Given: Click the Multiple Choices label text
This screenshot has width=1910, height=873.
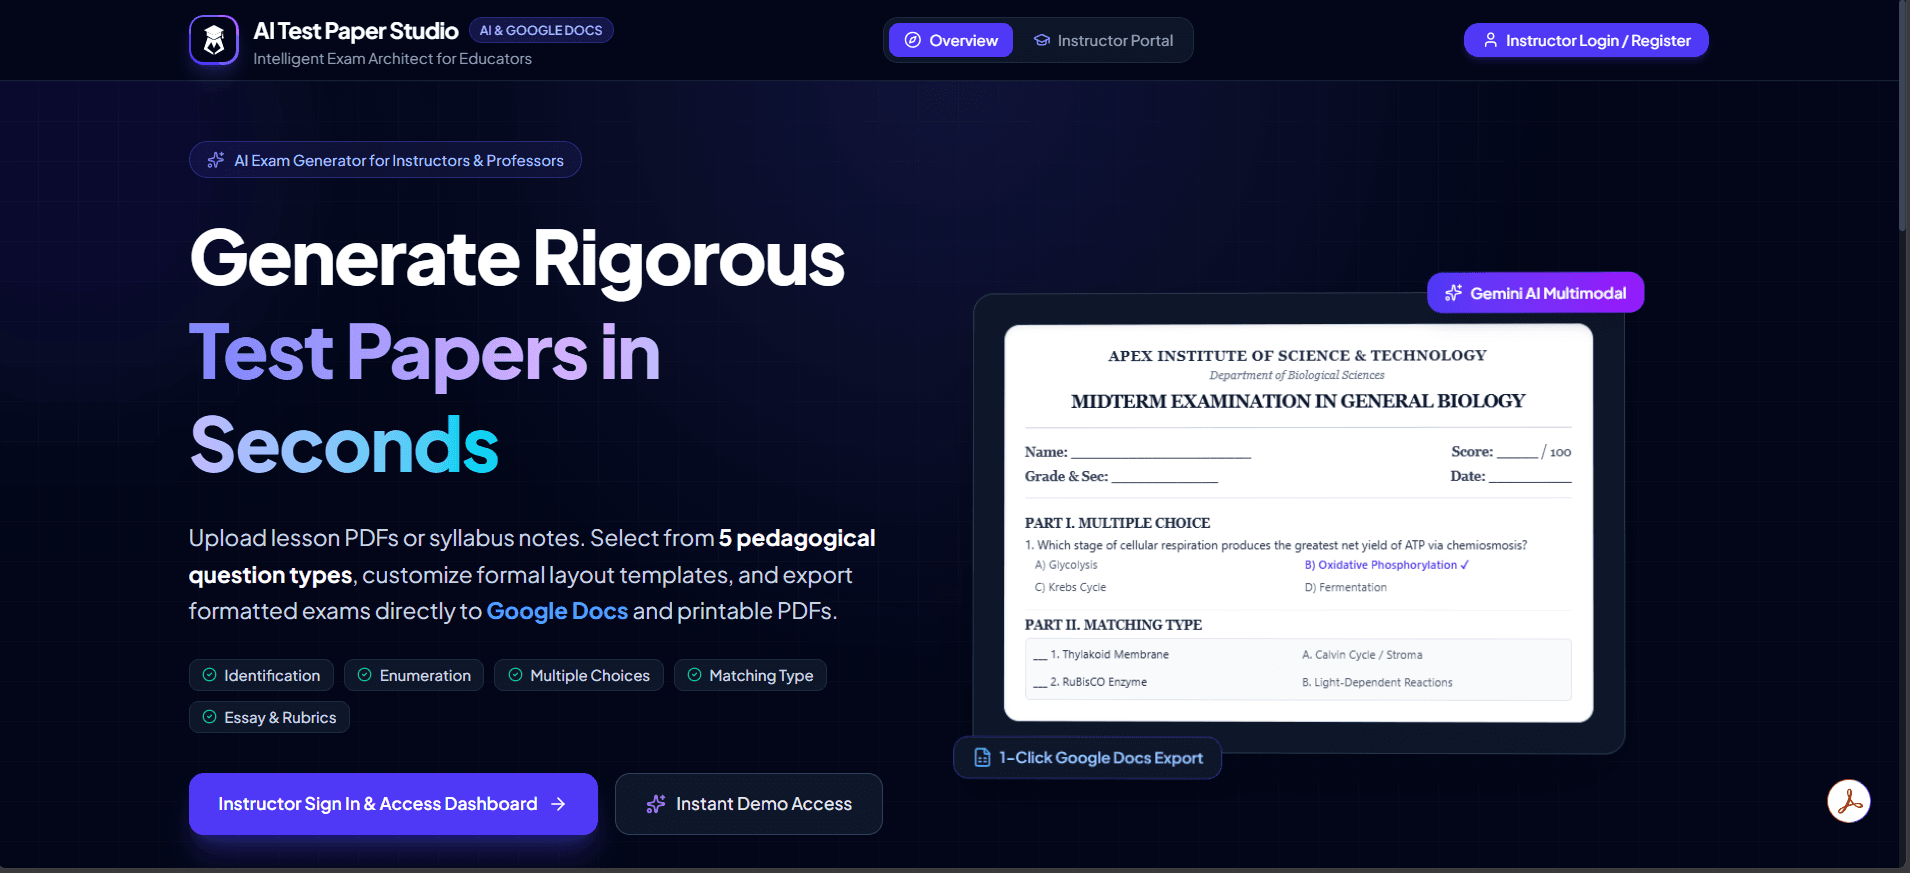Looking at the screenshot, I should (590, 676).
